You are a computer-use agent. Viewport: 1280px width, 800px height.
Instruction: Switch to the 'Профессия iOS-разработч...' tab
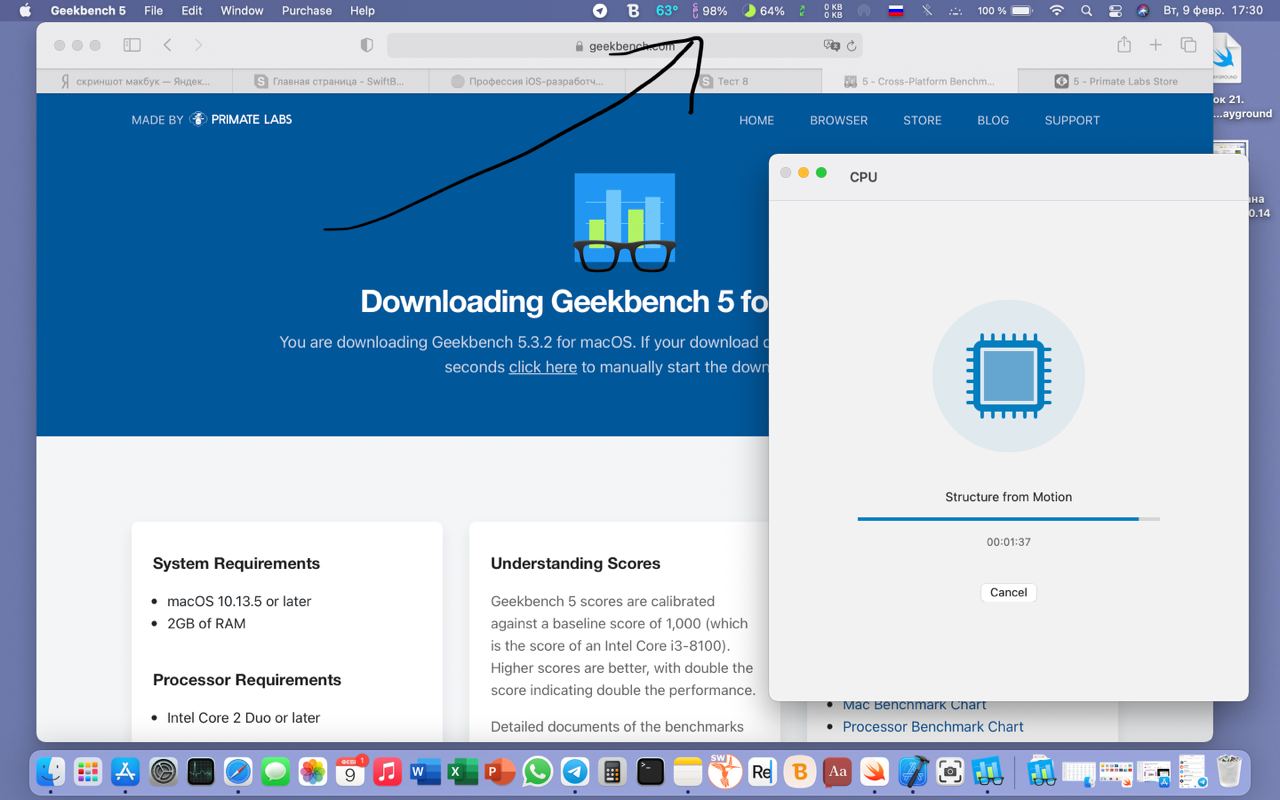[x=526, y=81]
